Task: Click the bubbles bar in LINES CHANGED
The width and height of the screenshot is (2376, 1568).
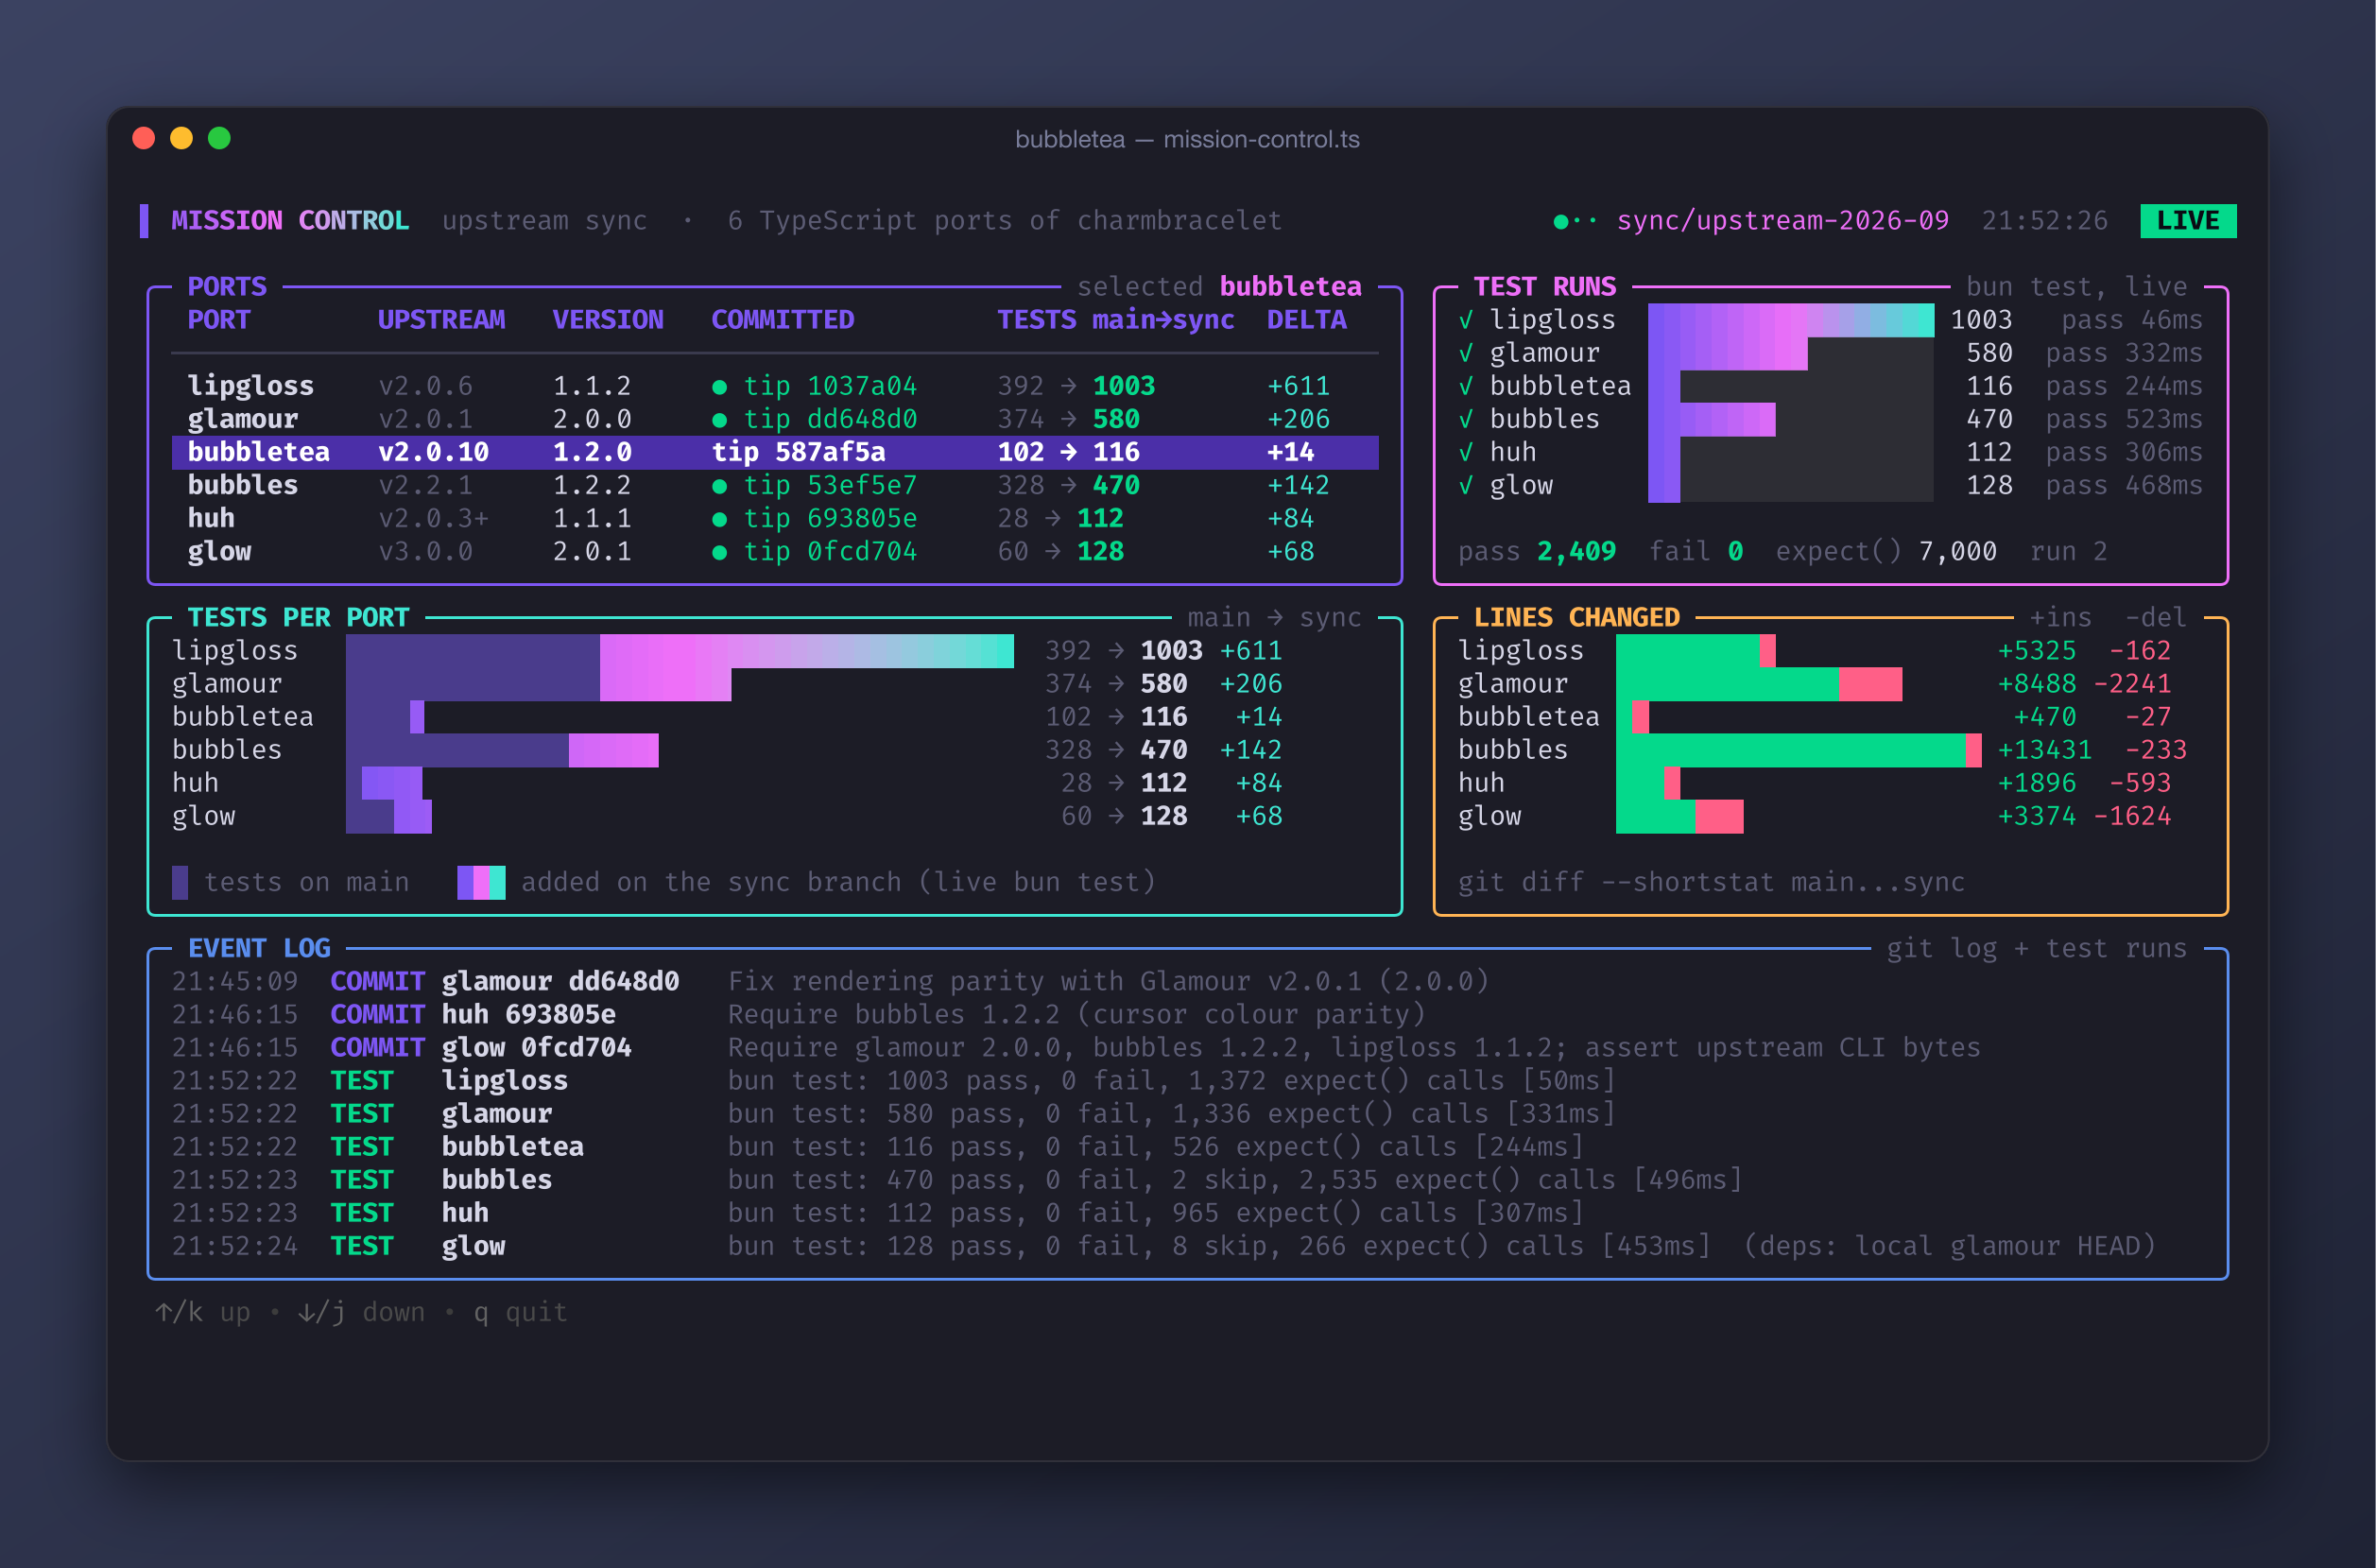Action: pos(1799,750)
